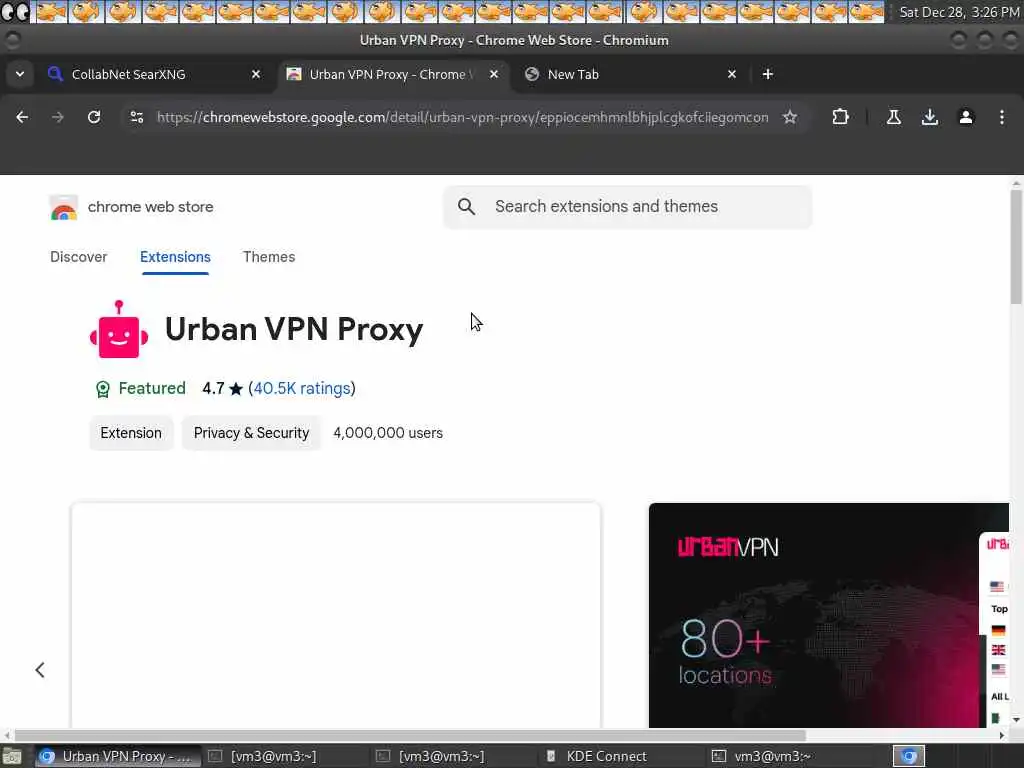Screen dimensions: 1024x768
Task: Open the Downloads icon
Action: (929, 117)
